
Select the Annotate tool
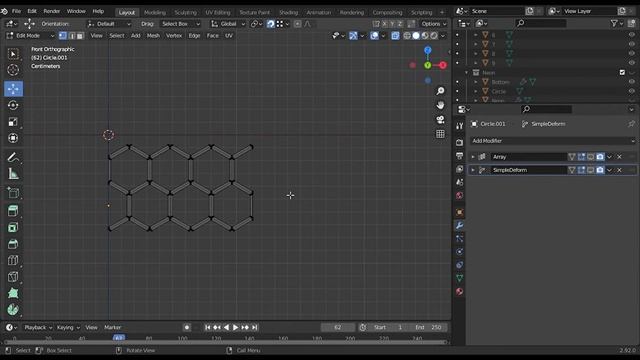tap(13, 157)
